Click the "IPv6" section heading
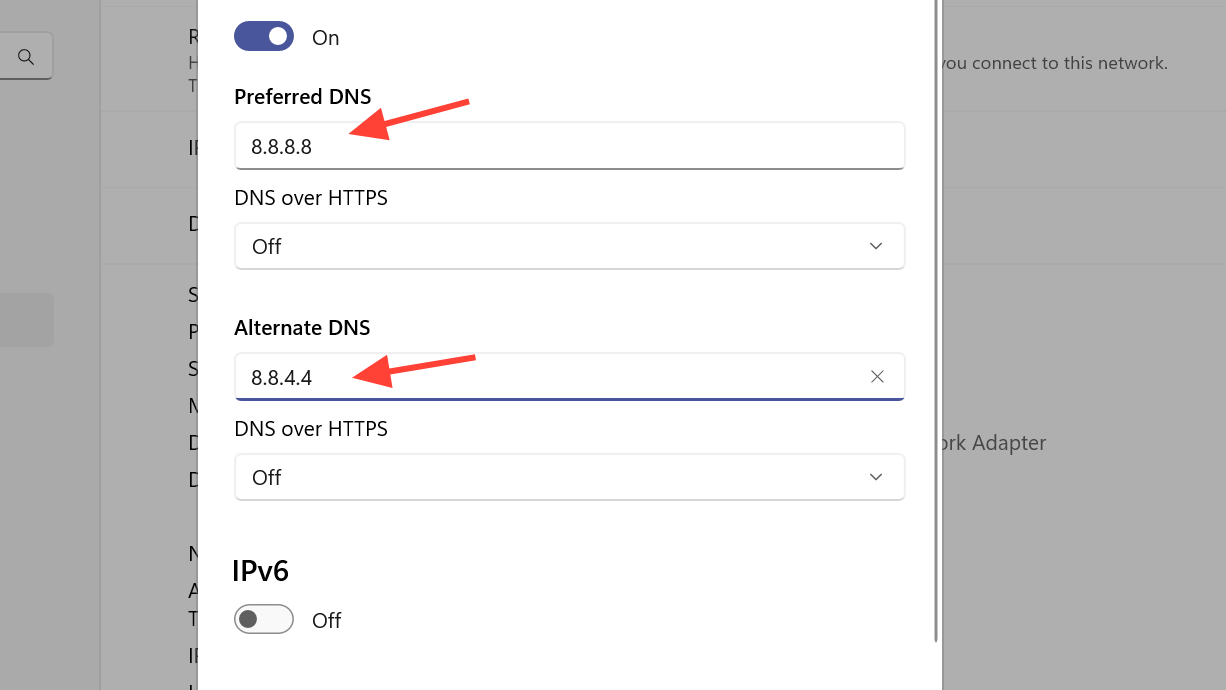Screen dimensions: 1226x690 (260, 571)
